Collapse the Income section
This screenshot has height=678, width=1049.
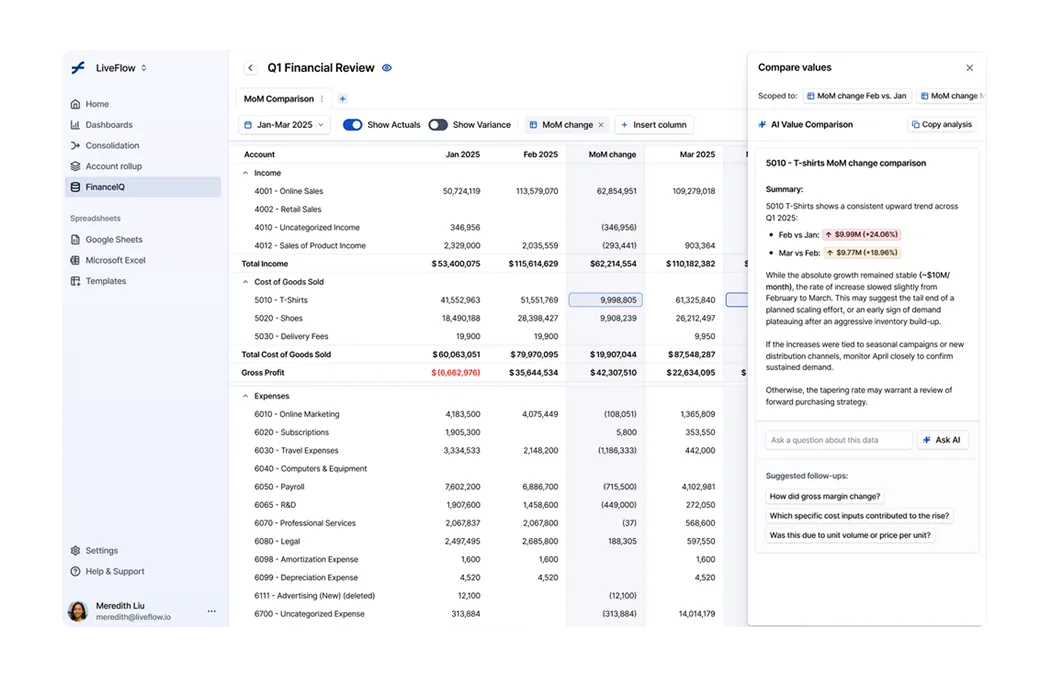pos(246,173)
